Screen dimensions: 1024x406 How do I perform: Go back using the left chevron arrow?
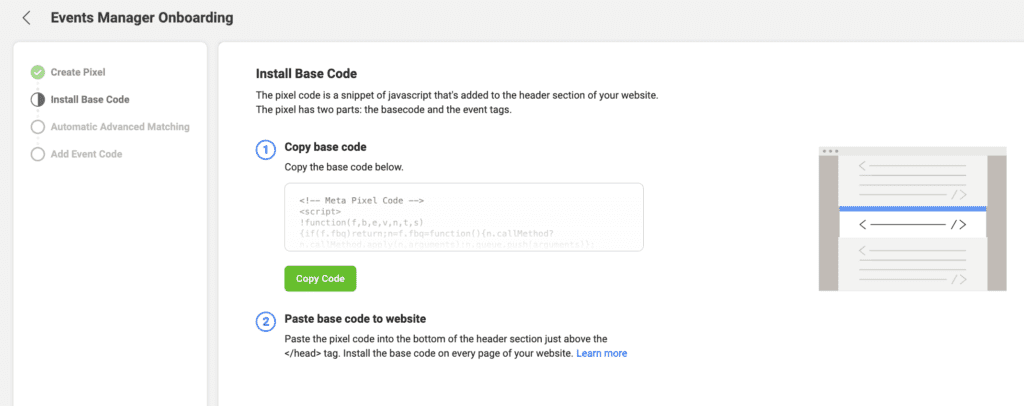26,18
